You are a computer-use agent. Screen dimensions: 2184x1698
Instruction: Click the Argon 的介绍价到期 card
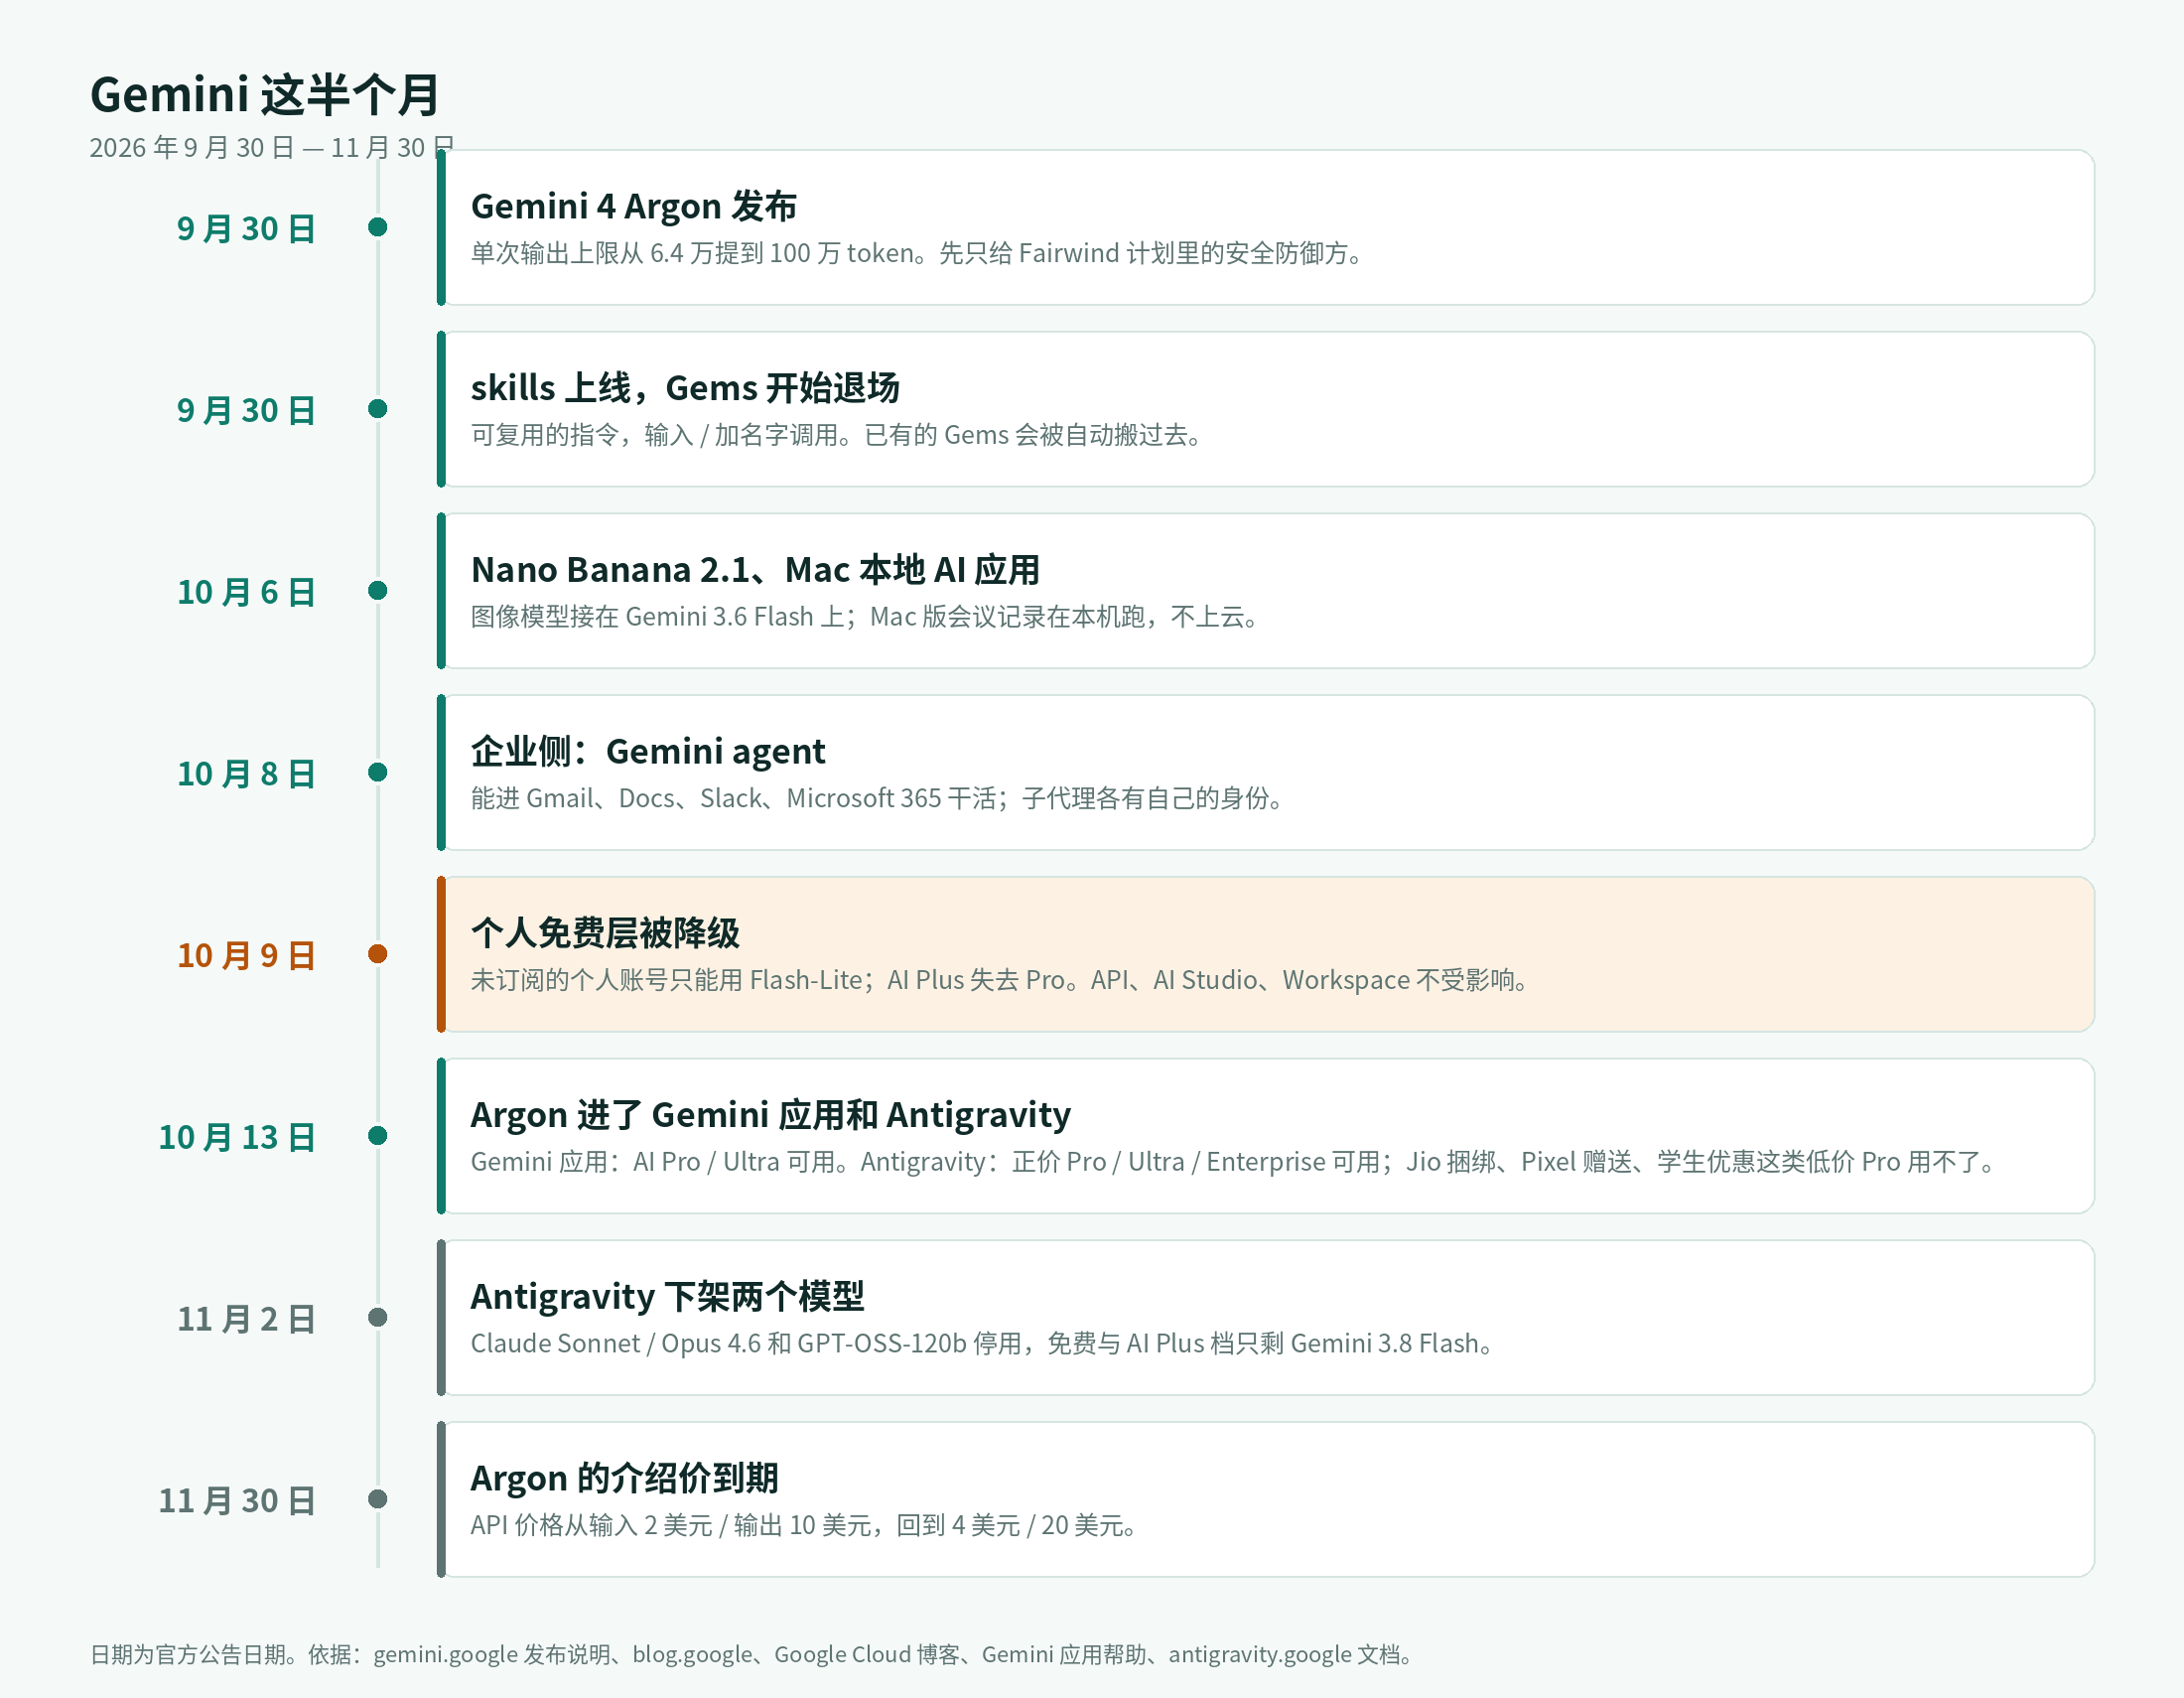pyautogui.click(x=1266, y=1500)
